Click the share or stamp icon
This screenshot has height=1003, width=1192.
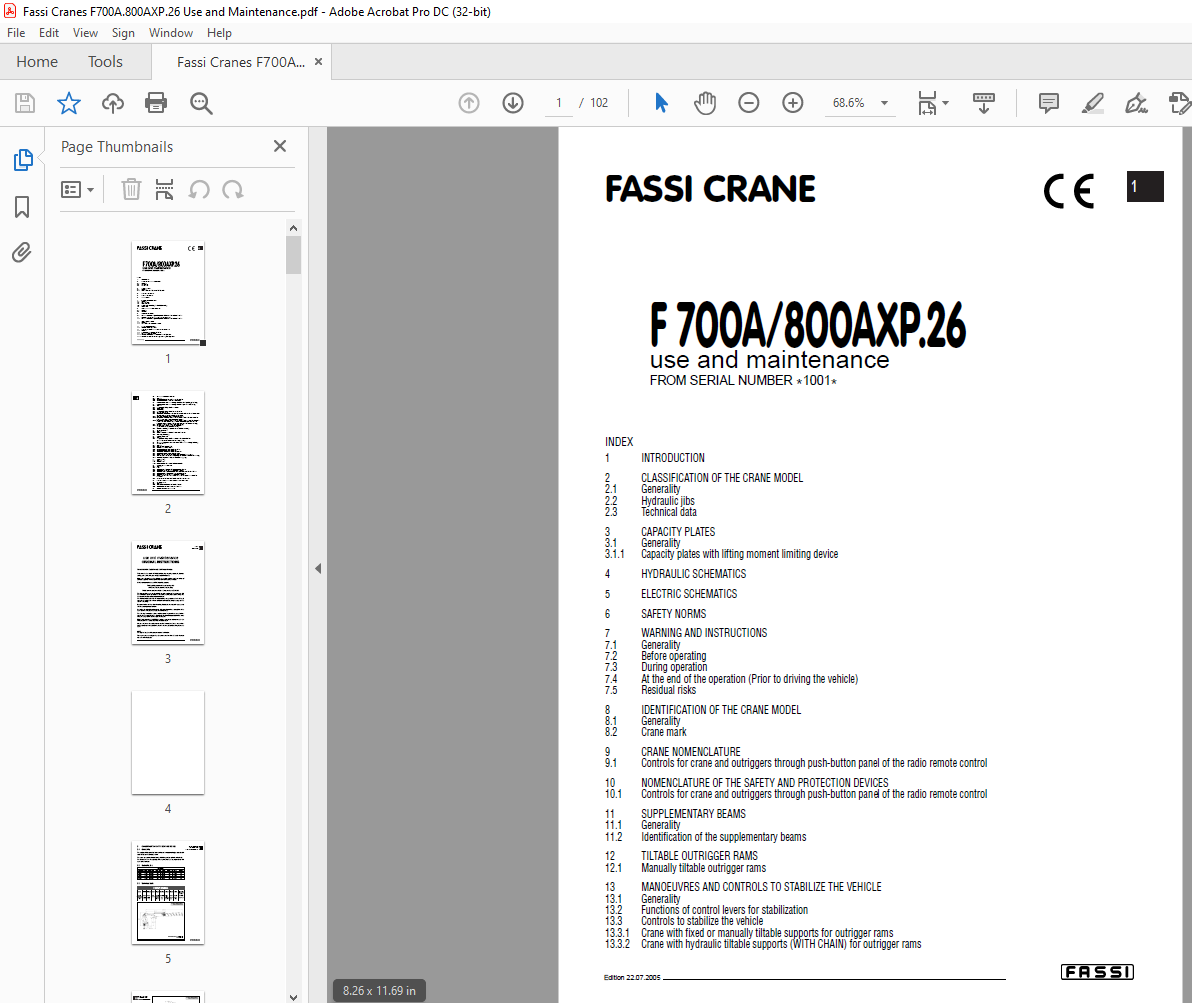coord(1179,103)
